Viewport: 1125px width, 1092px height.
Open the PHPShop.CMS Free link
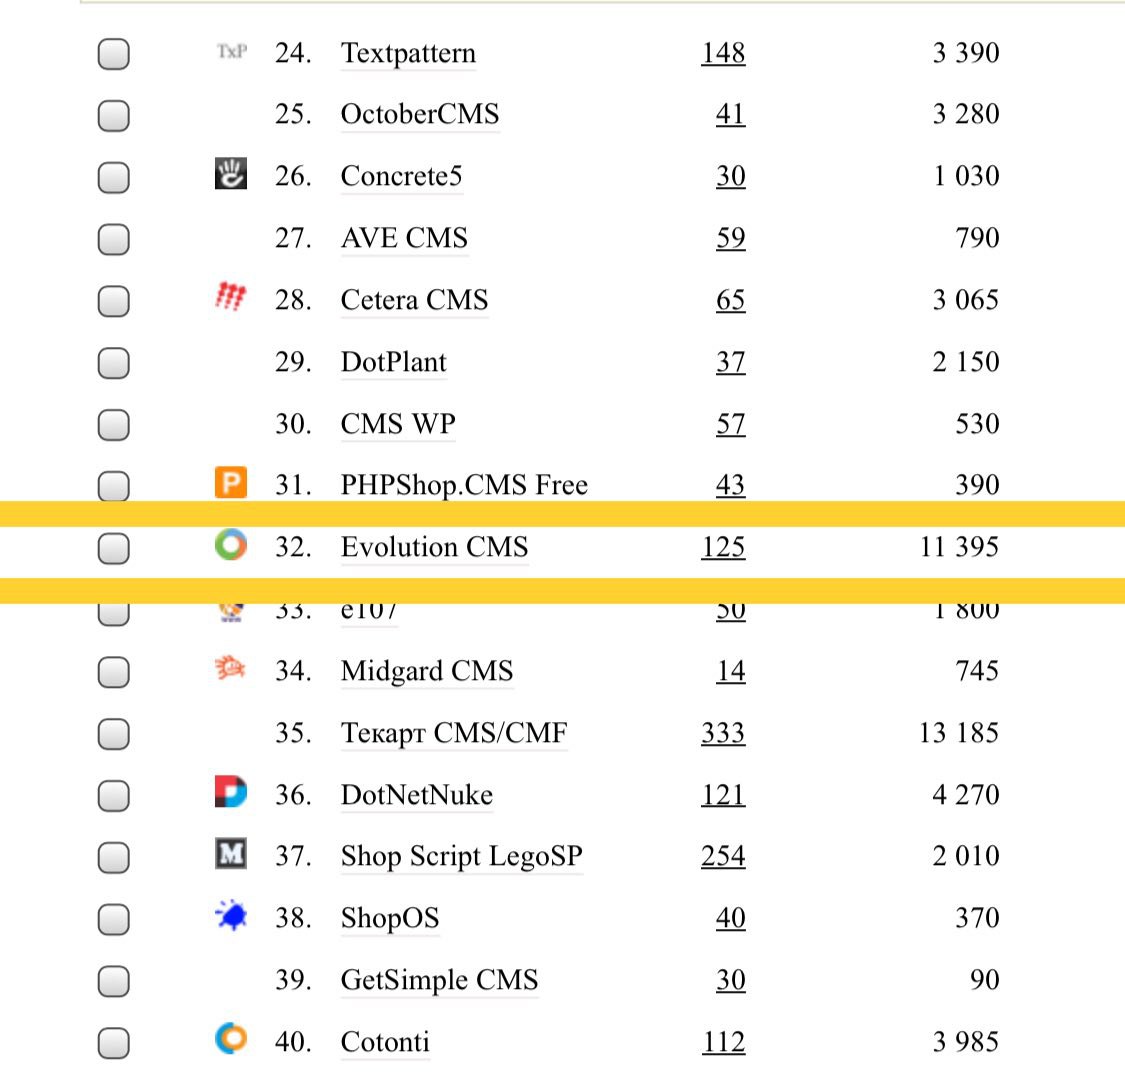pos(464,485)
